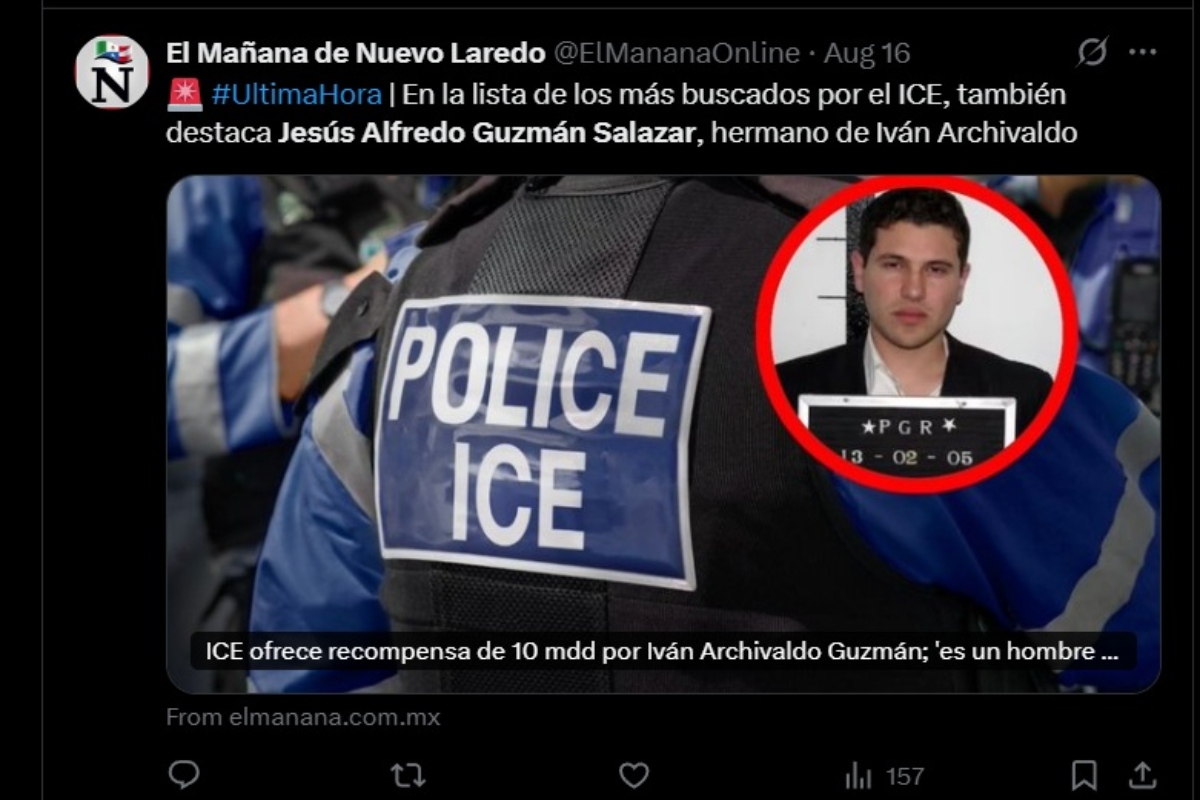The height and width of the screenshot is (800, 1200).
Task: Open the @ElMananaOnline handle
Action: (676, 52)
